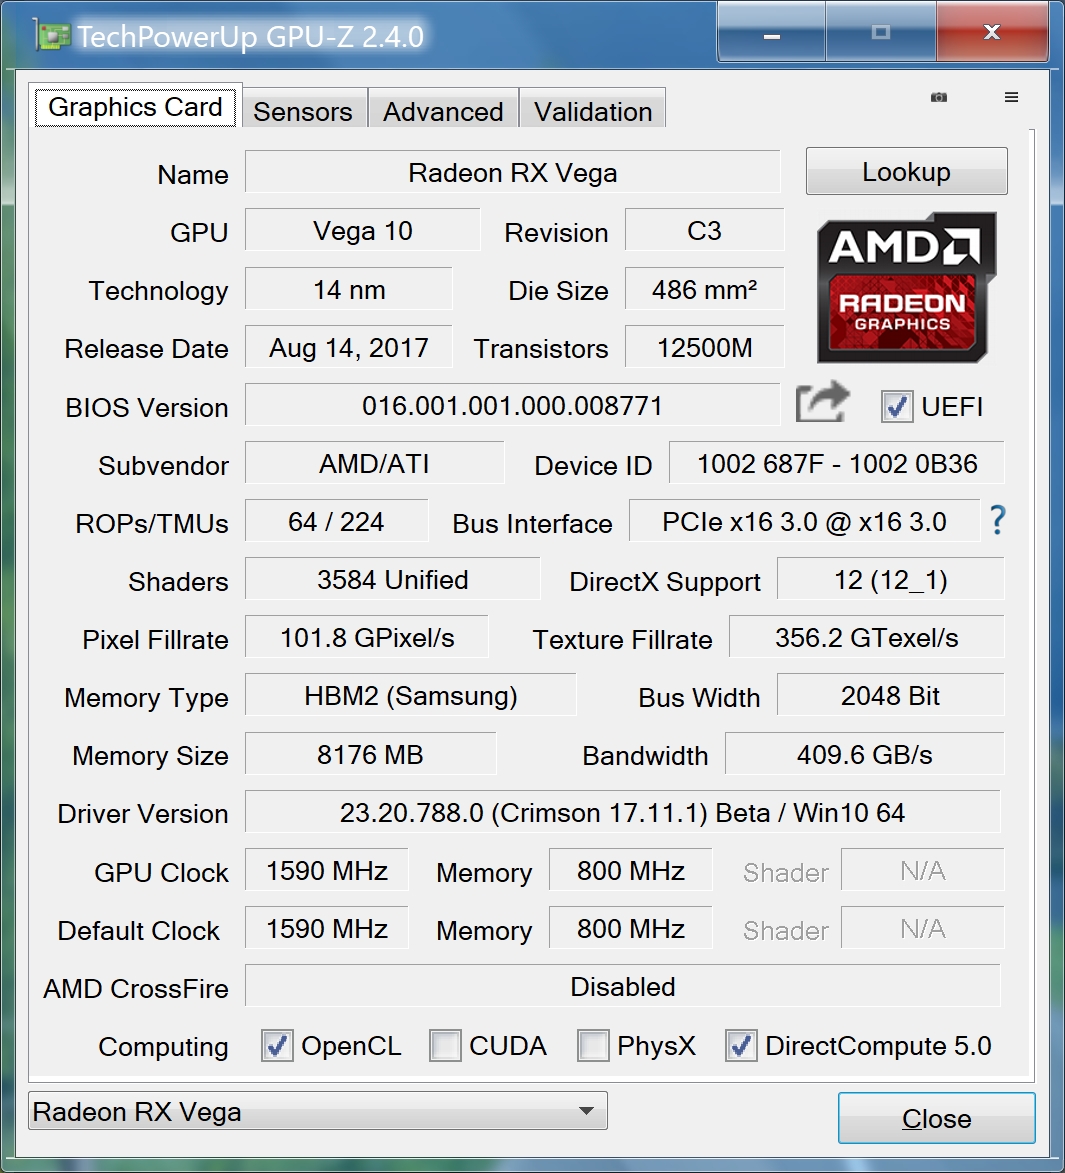This screenshot has height=1173, width=1065.
Task: Click the AMD Radeon Graphics logo
Action: (x=906, y=287)
